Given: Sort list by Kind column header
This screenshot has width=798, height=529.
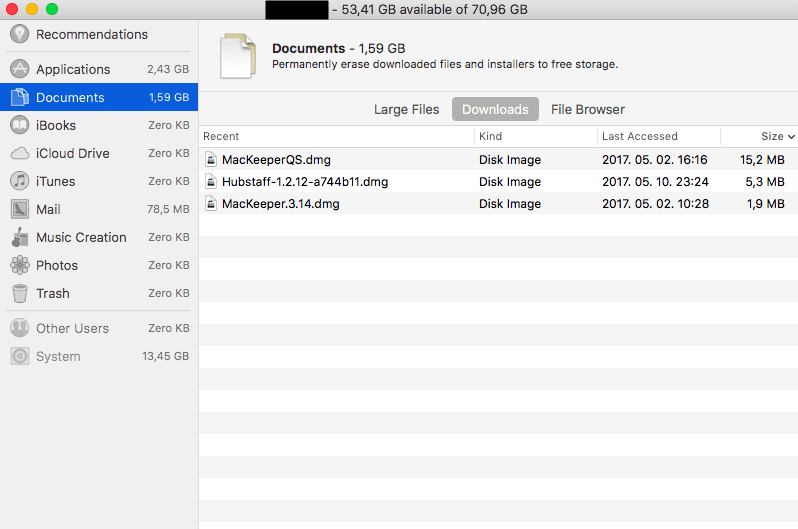Looking at the screenshot, I should (490, 136).
